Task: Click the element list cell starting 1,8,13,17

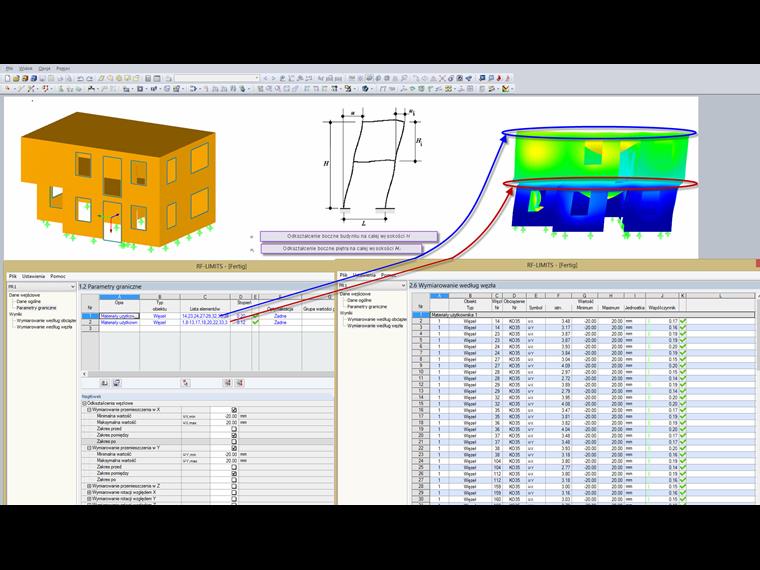Action: [x=205, y=322]
